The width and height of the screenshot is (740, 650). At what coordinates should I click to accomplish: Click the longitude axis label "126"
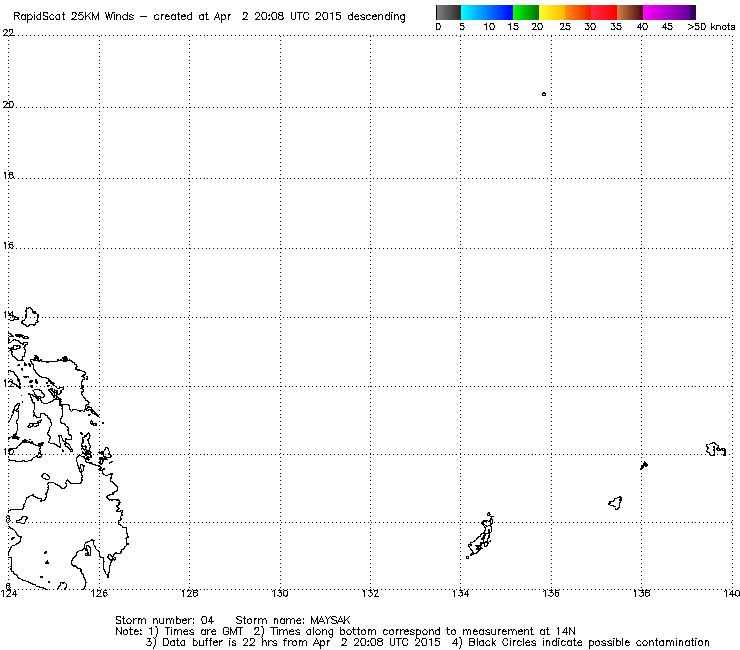pos(100,593)
